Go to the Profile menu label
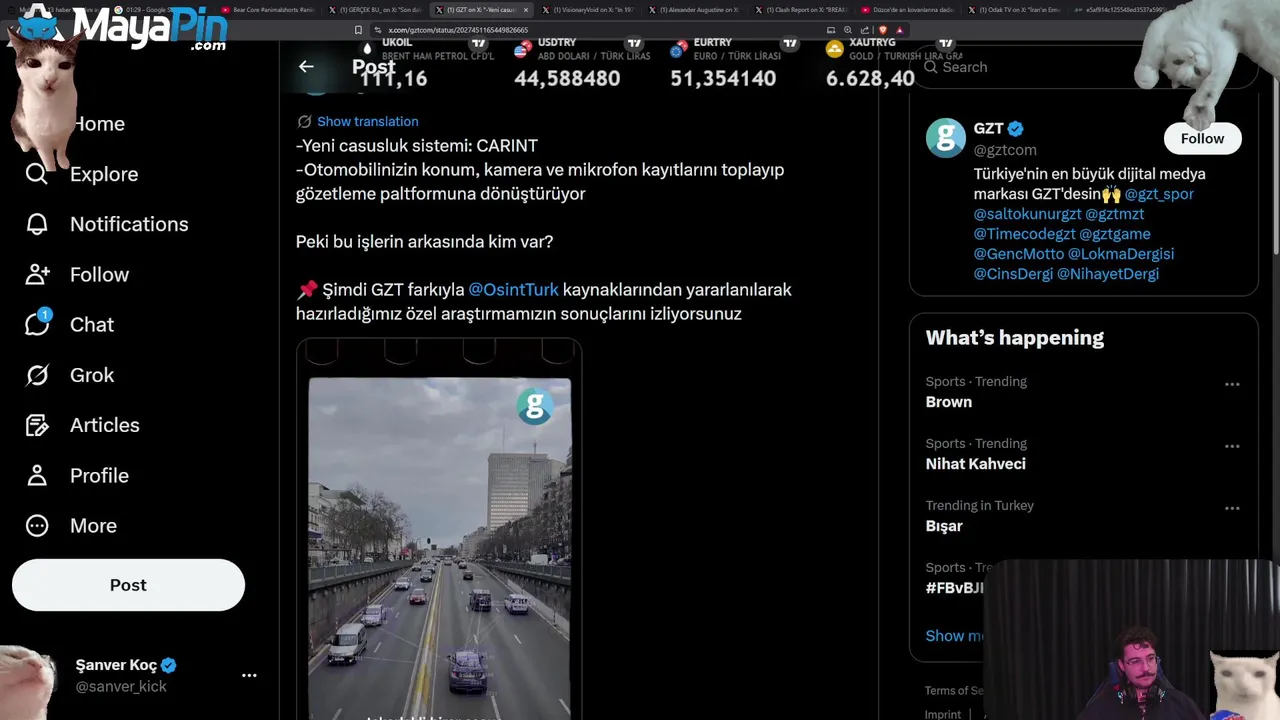 click(x=99, y=475)
